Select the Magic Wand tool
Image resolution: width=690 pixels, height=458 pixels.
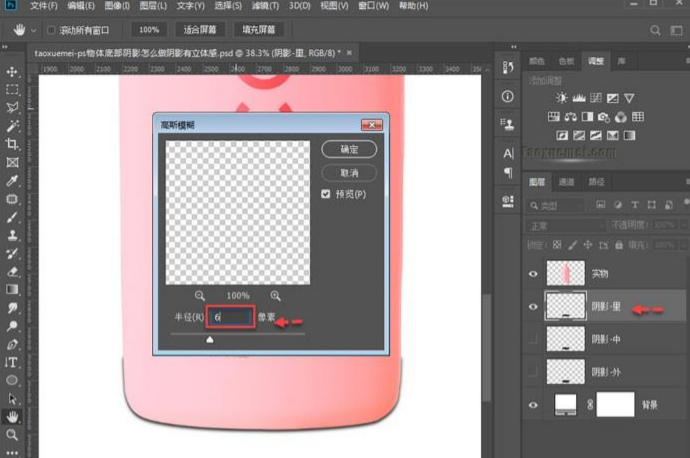pyautogui.click(x=12, y=126)
